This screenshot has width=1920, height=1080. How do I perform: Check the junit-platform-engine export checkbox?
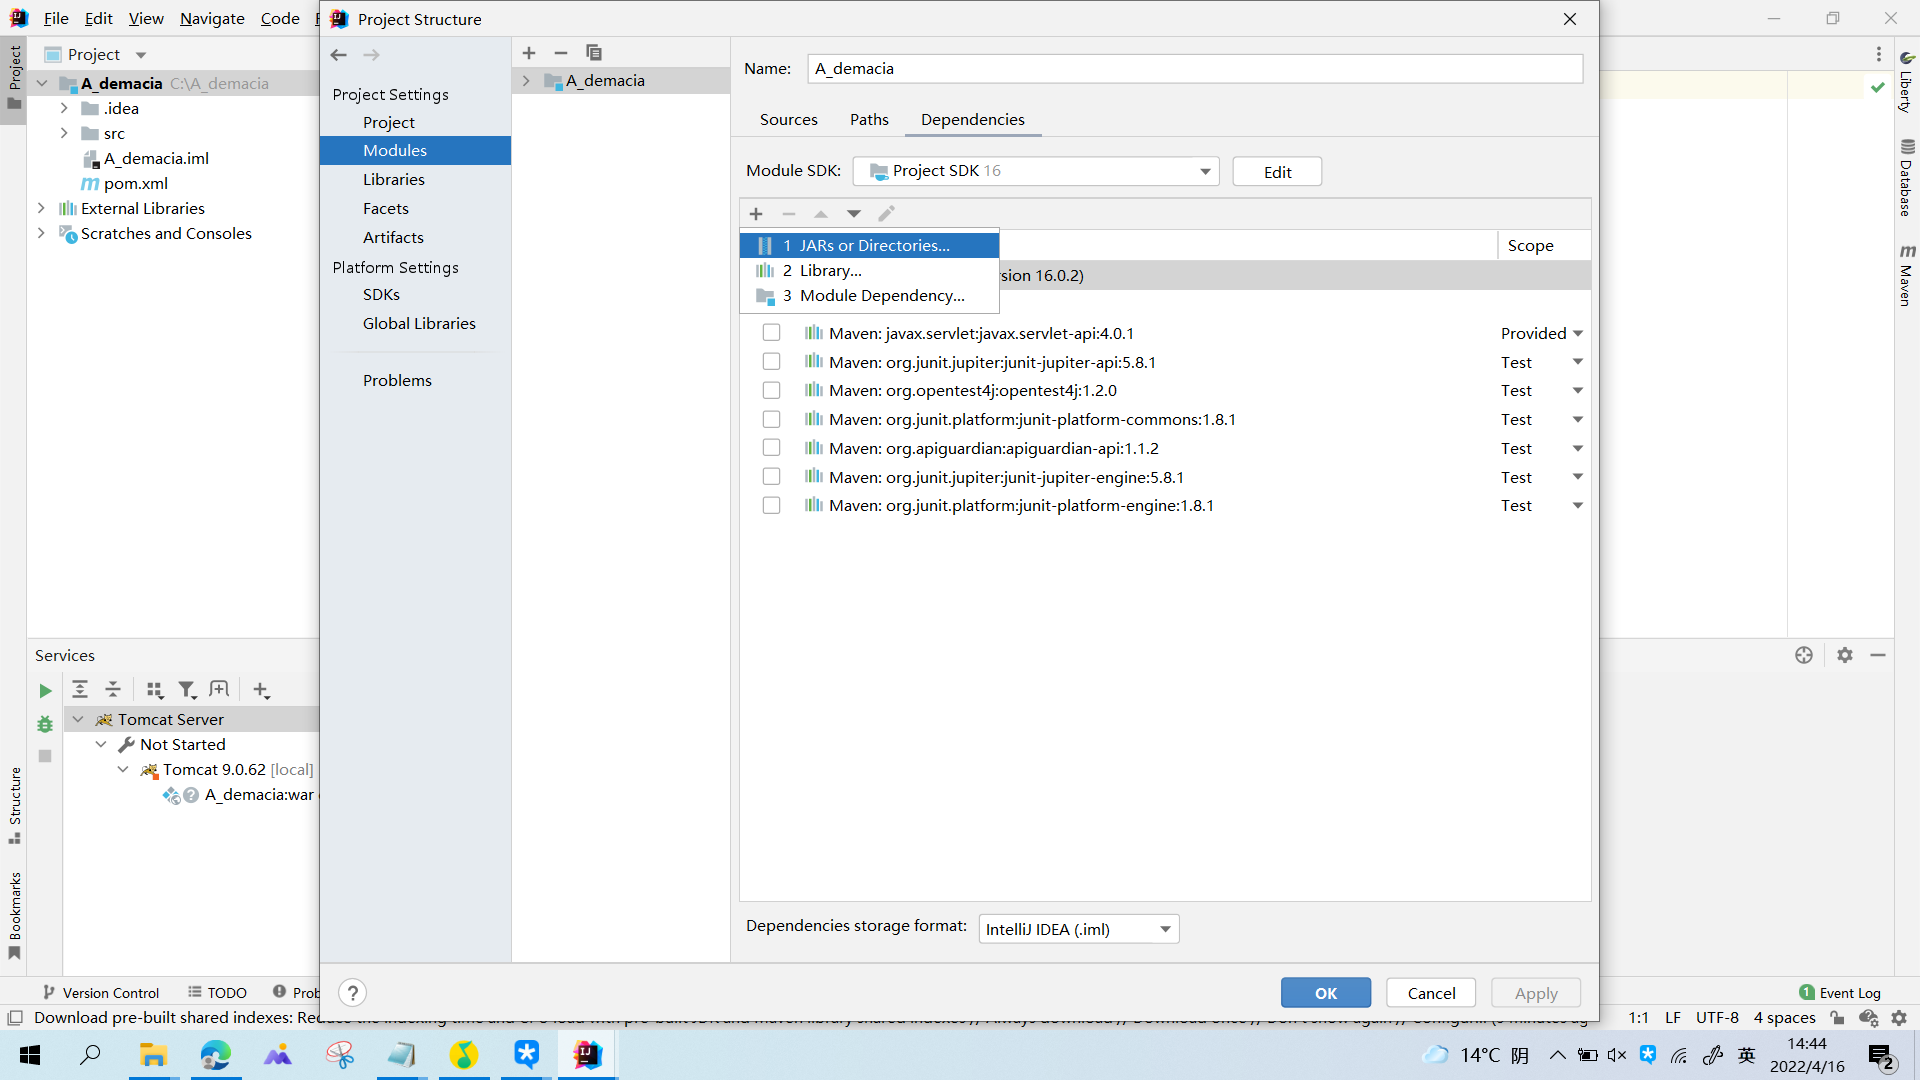[x=771, y=506]
